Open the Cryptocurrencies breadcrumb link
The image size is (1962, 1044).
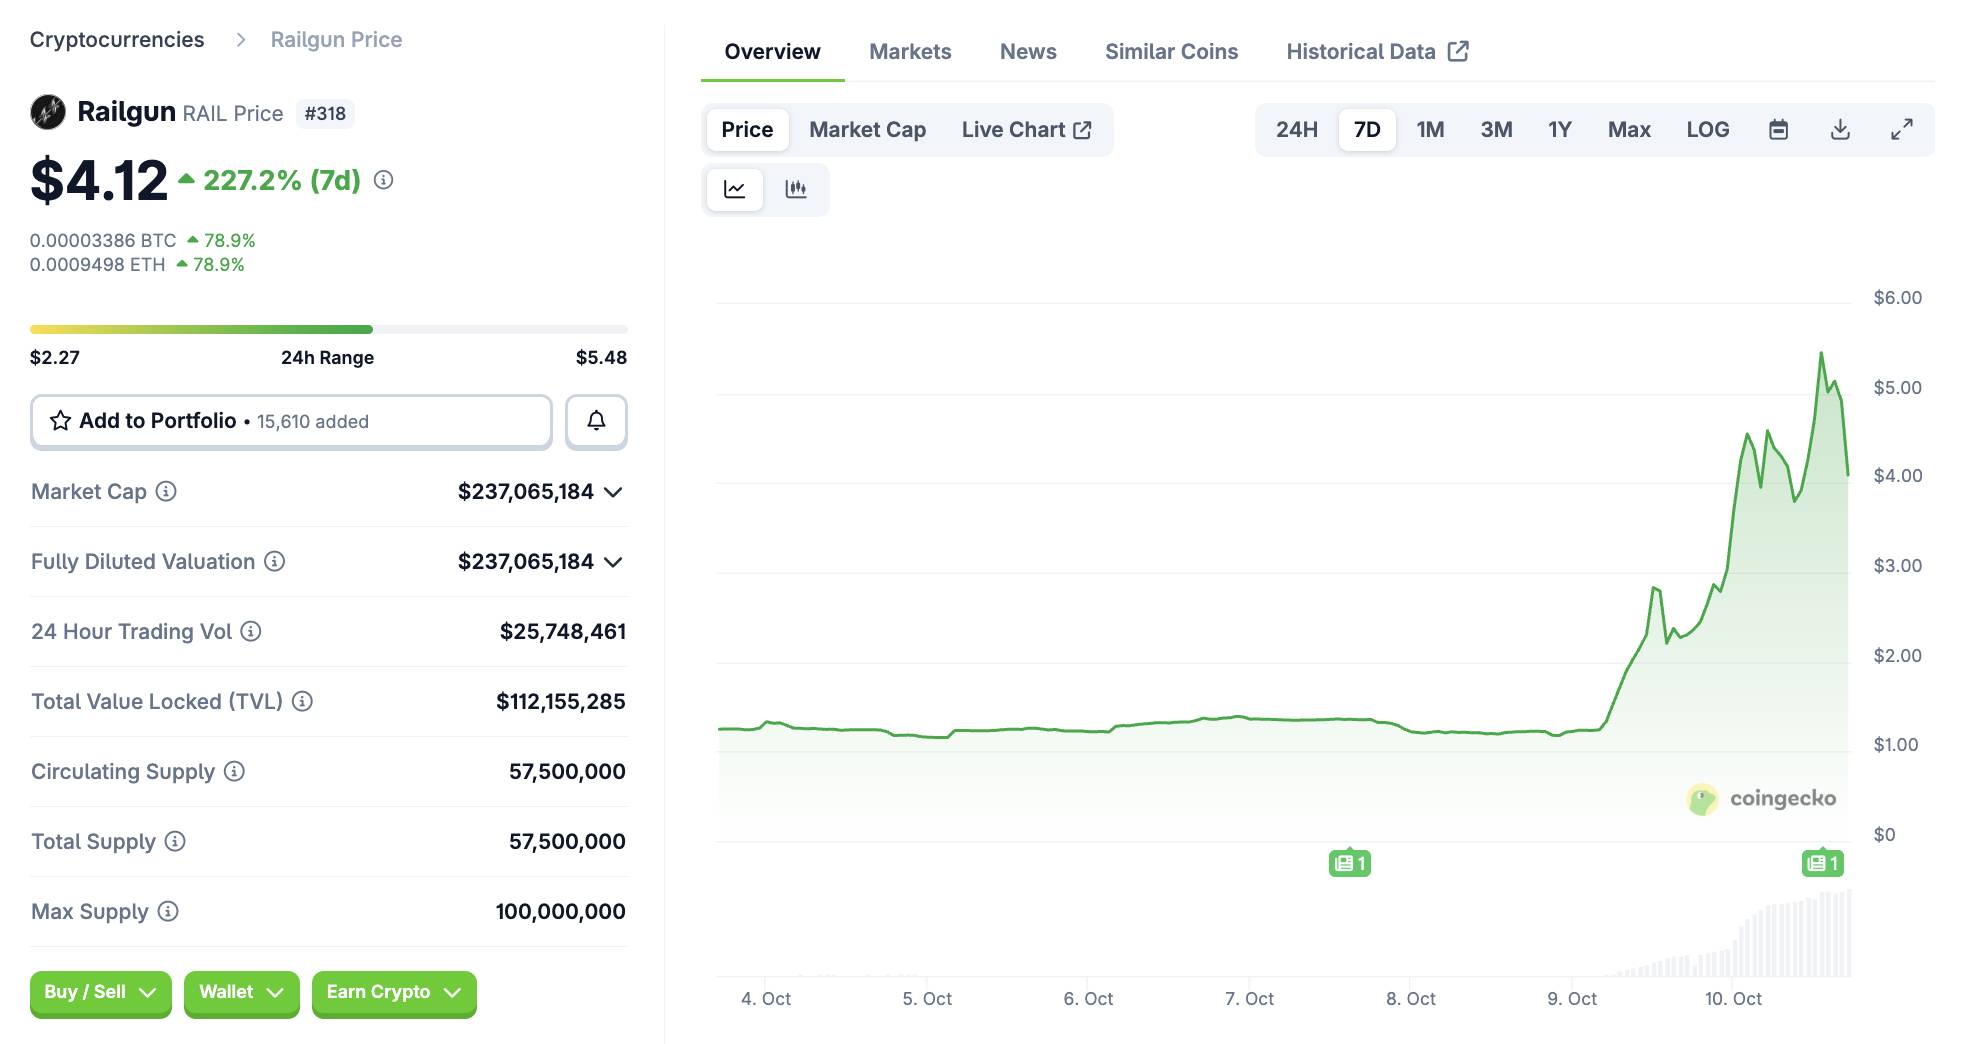coord(117,40)
